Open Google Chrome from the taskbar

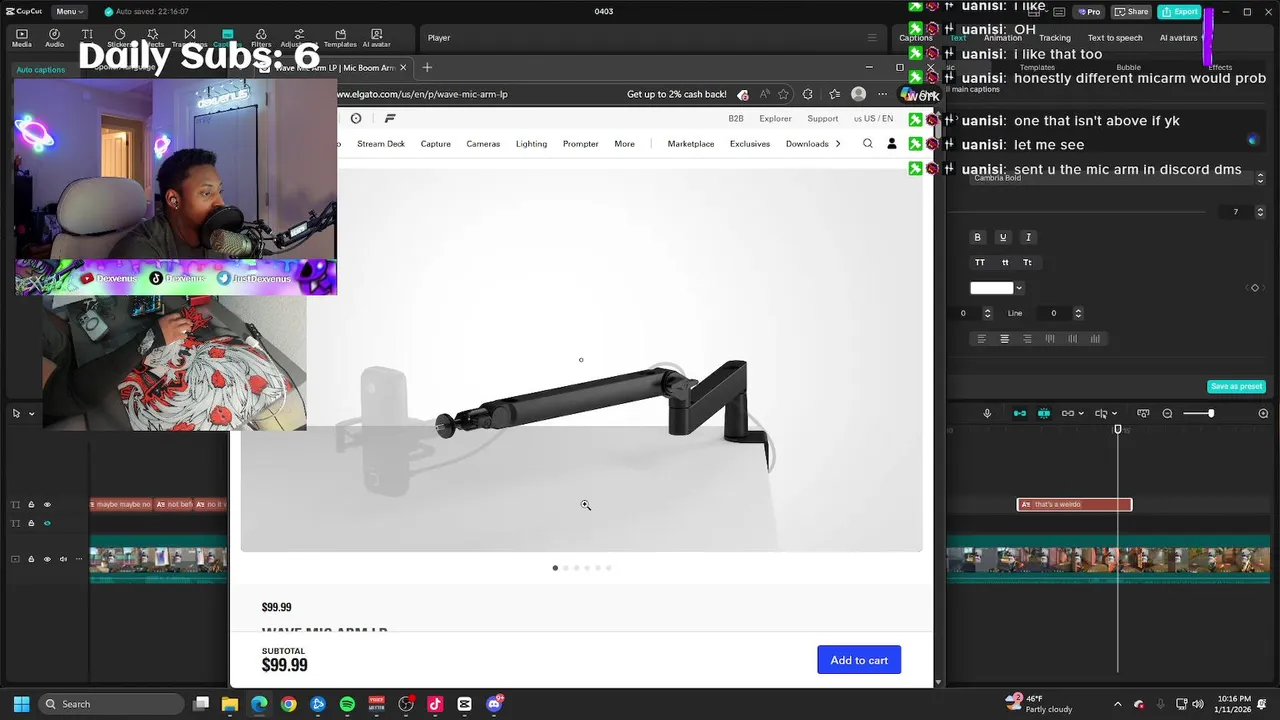pyautogui.click(x=289, y=704)
